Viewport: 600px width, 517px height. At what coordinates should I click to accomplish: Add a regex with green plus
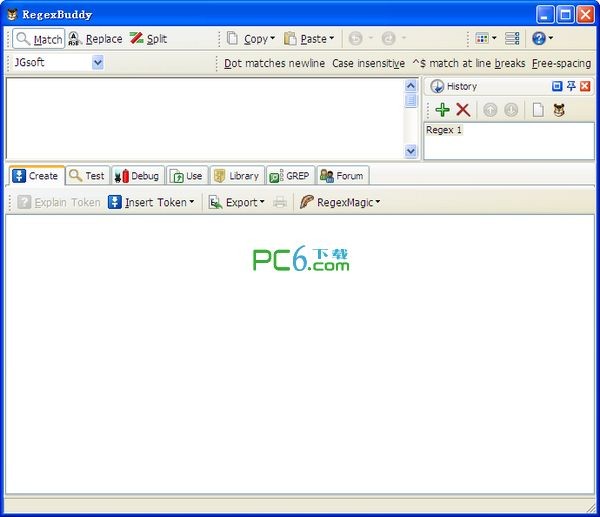point(442,110)
